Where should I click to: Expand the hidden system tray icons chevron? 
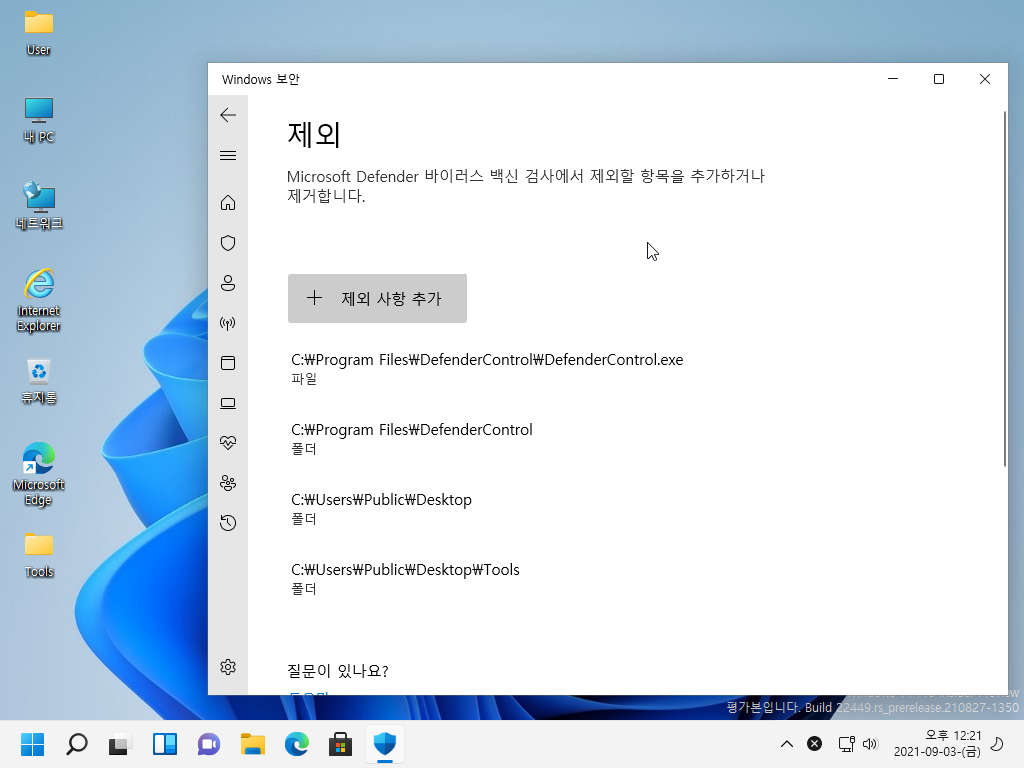pyautogui.click(x=787, y=744)
